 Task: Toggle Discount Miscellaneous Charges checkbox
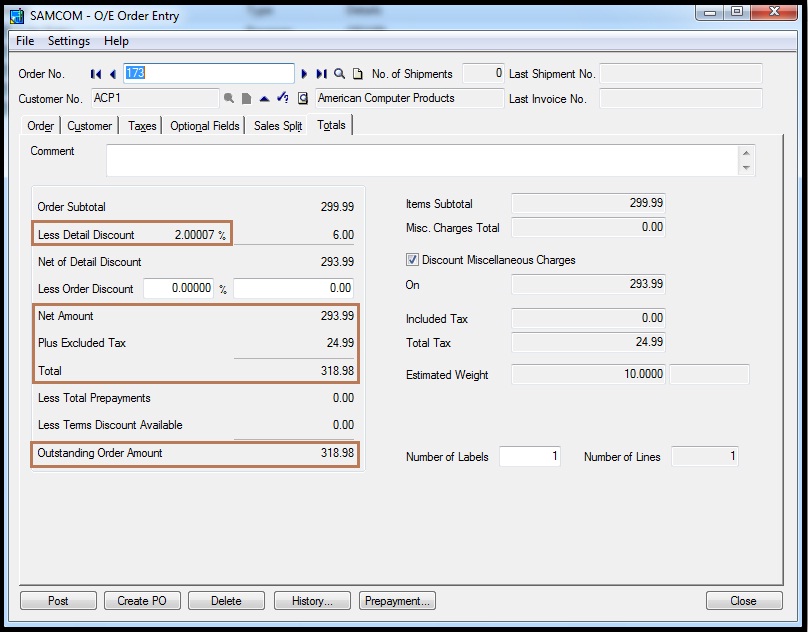click(x=412, y=259)
